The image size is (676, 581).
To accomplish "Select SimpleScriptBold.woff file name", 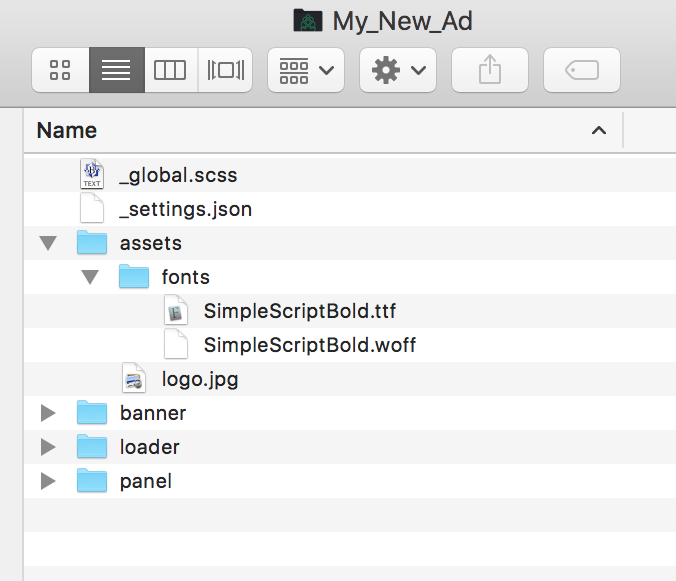I will pyautogui.click(x=310, y=345).
